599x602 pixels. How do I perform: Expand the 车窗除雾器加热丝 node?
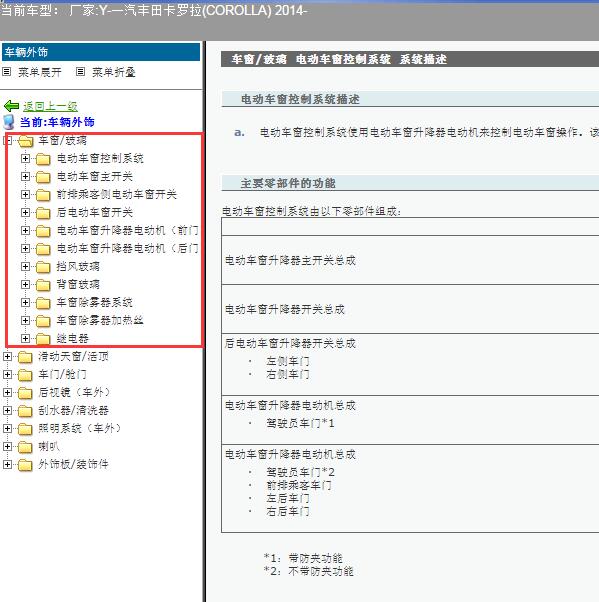[x=25, y=320]
